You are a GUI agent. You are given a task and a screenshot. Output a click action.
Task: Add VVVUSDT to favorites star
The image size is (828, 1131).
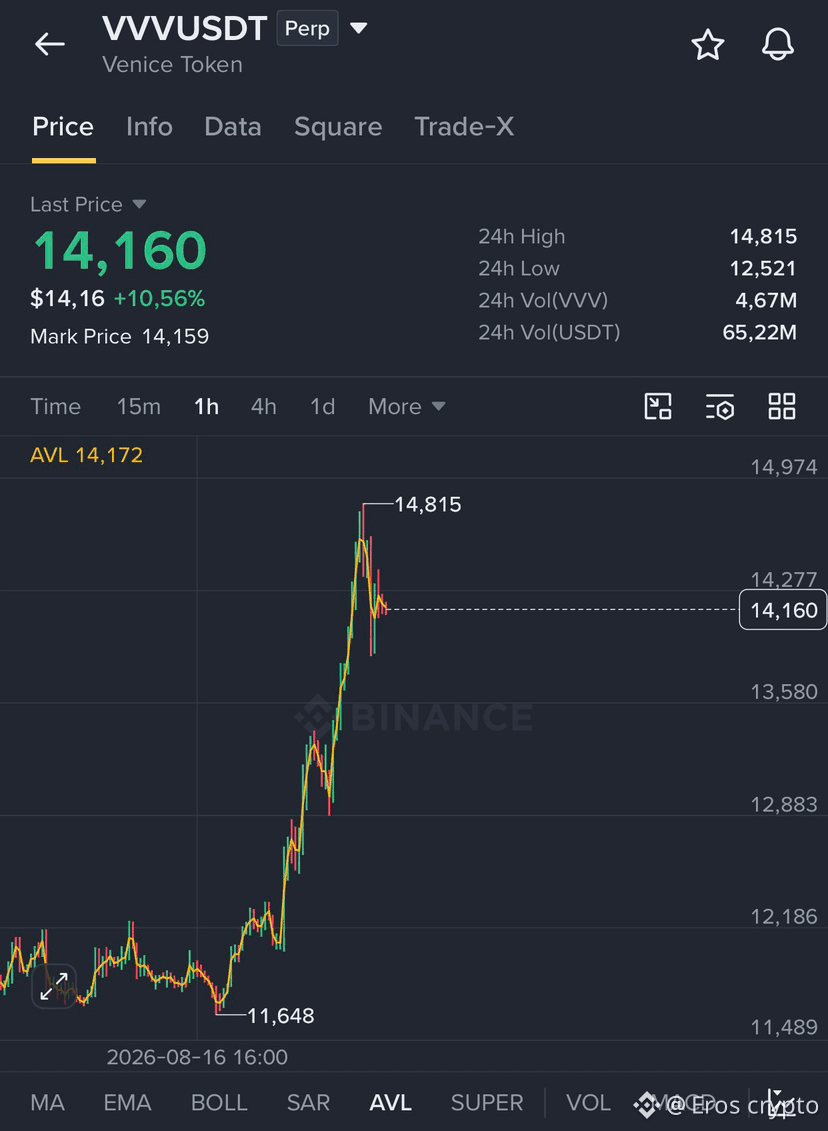708,45
